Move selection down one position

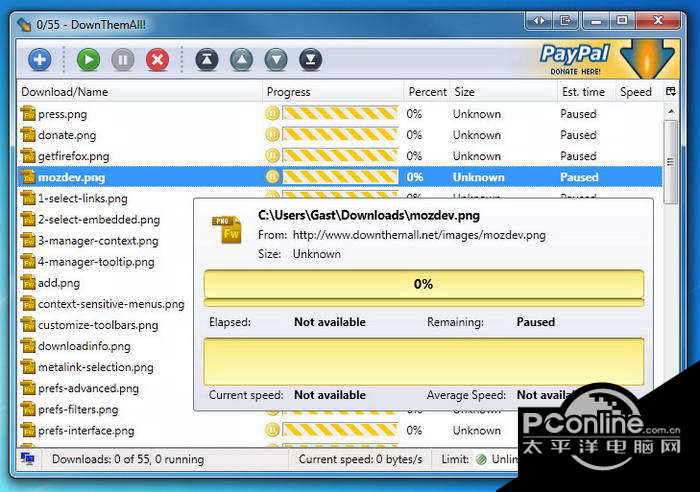point(276,60)
